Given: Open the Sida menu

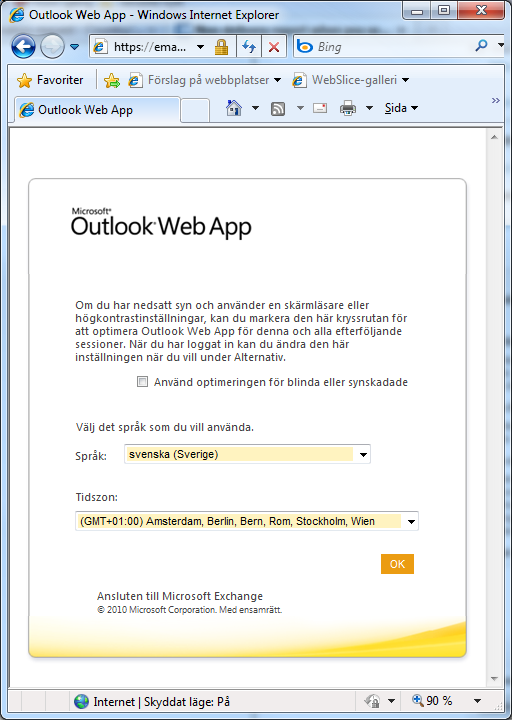Looking at the screenshot, I should [401, 108].
